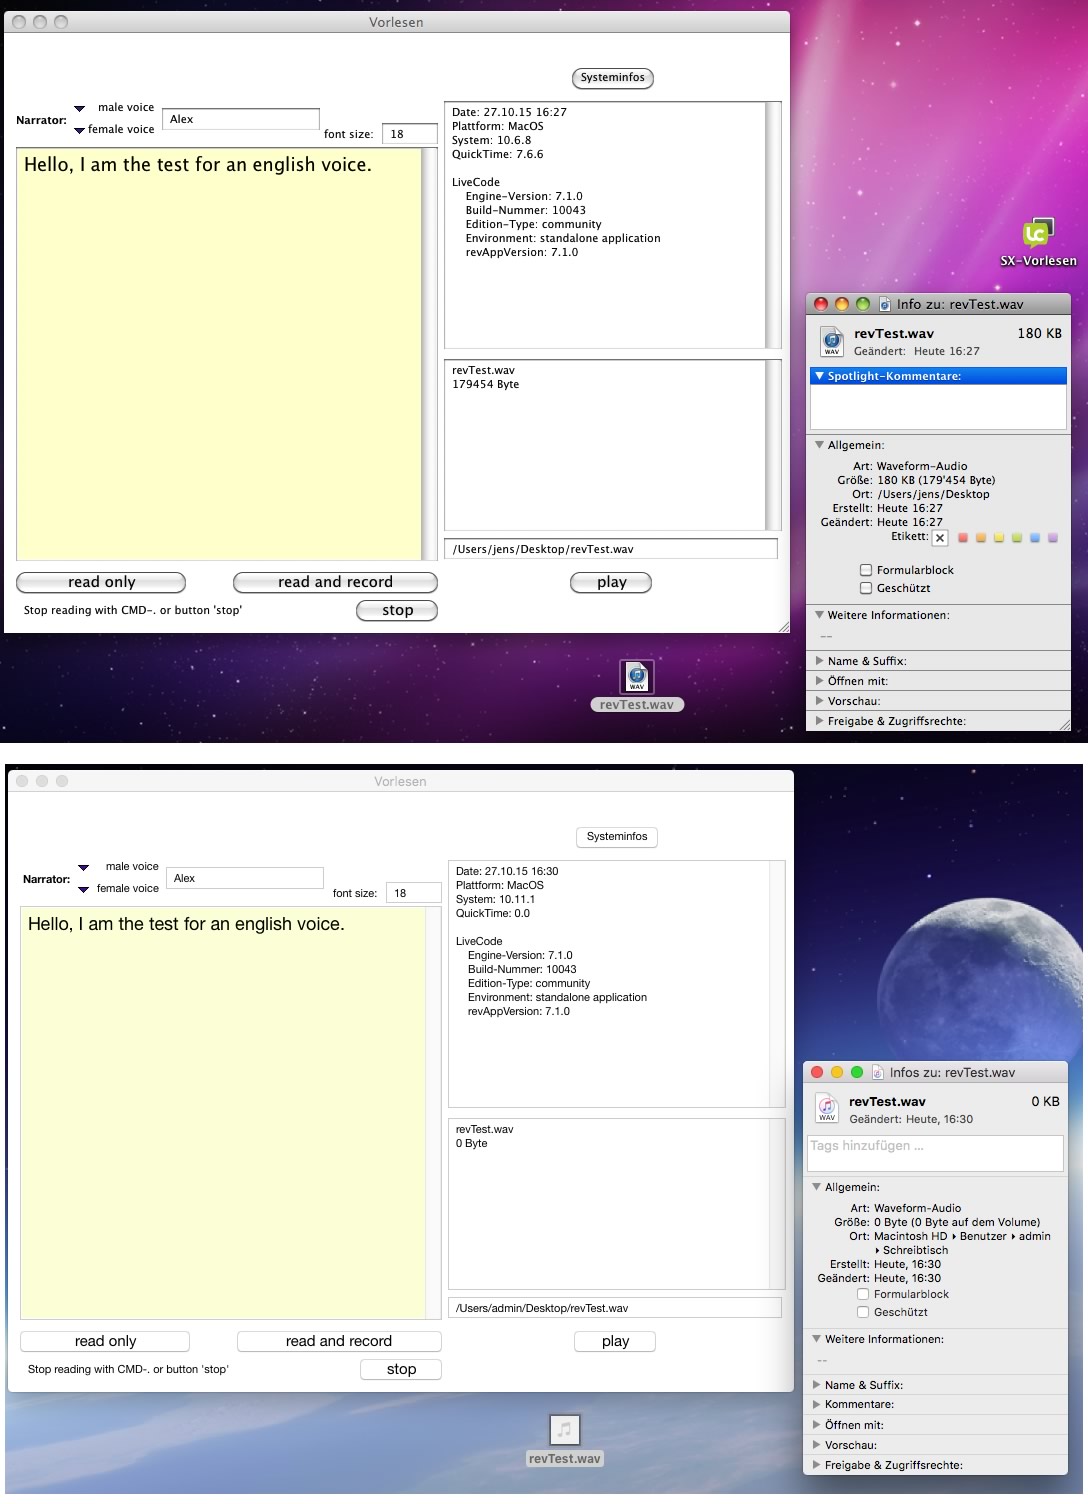
Task: Click the title bar proxy icon of 'Info zu: revTest.wav'
Action: click(x=885, y=304)
